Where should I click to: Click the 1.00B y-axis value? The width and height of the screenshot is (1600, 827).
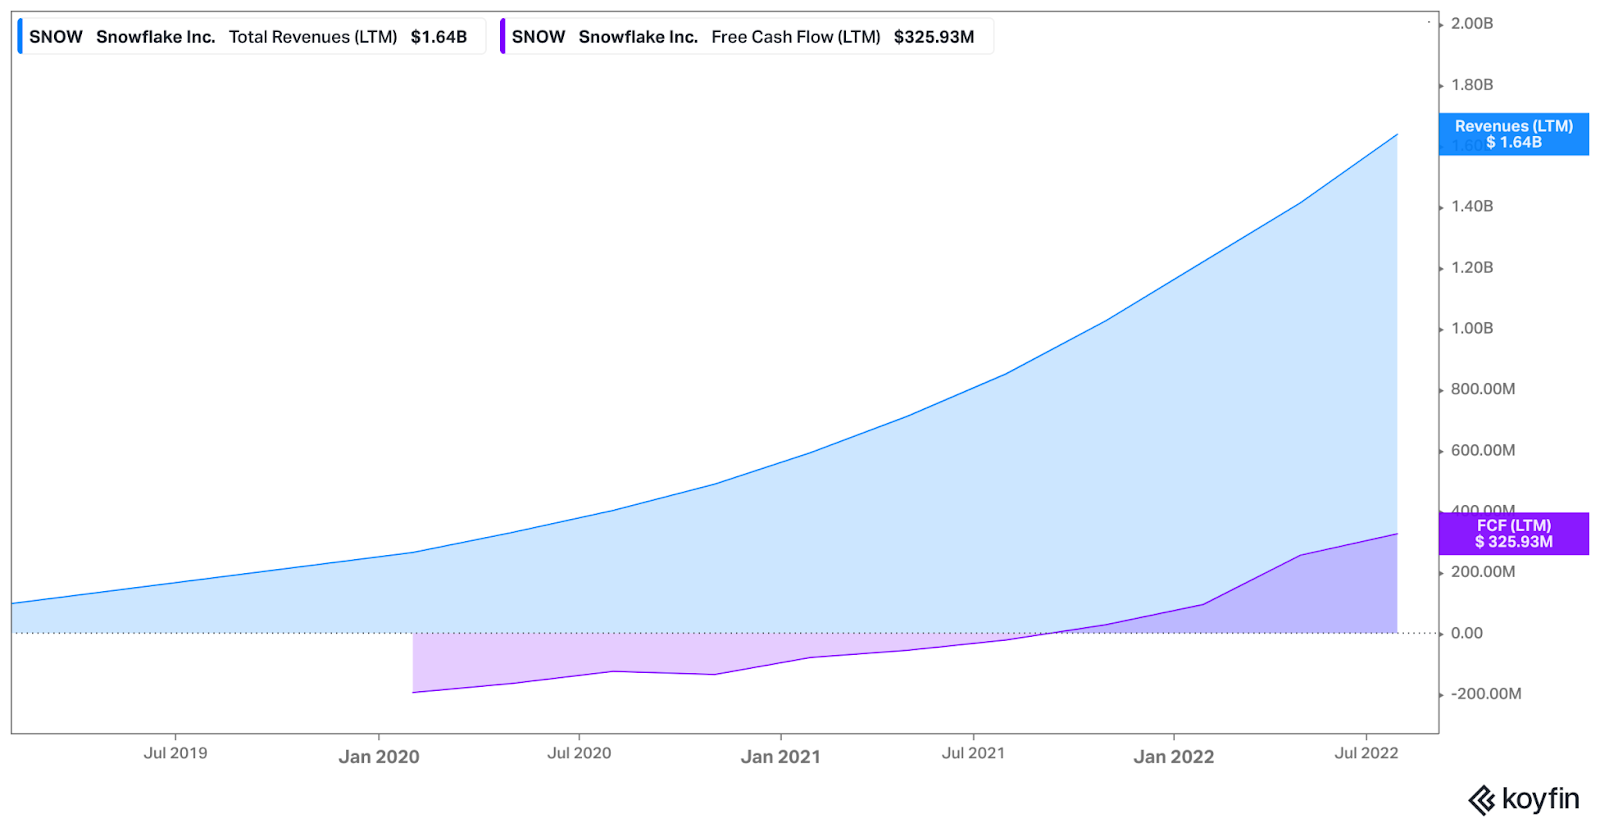1472,328
